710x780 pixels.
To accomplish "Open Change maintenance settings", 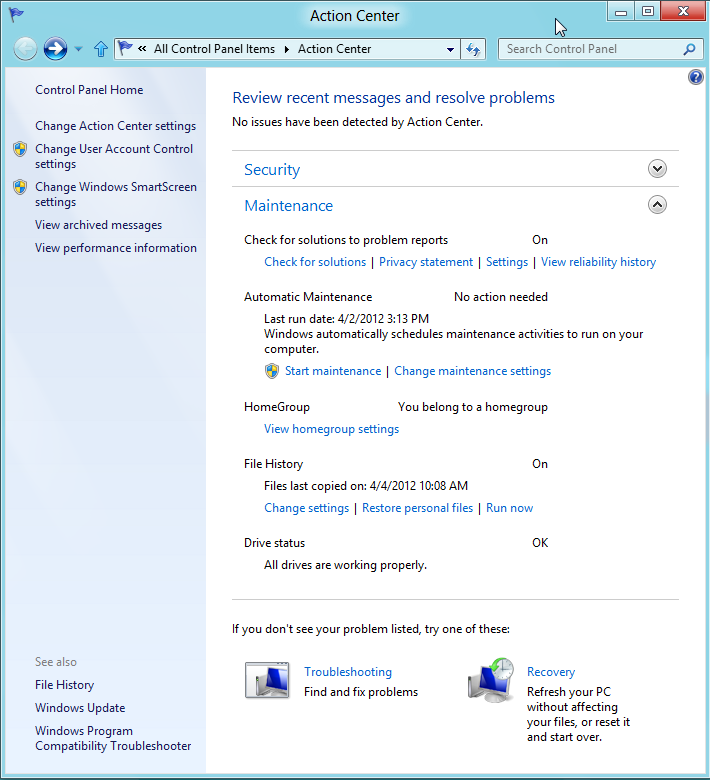I will pyautogui.click(x=472, y=371).
